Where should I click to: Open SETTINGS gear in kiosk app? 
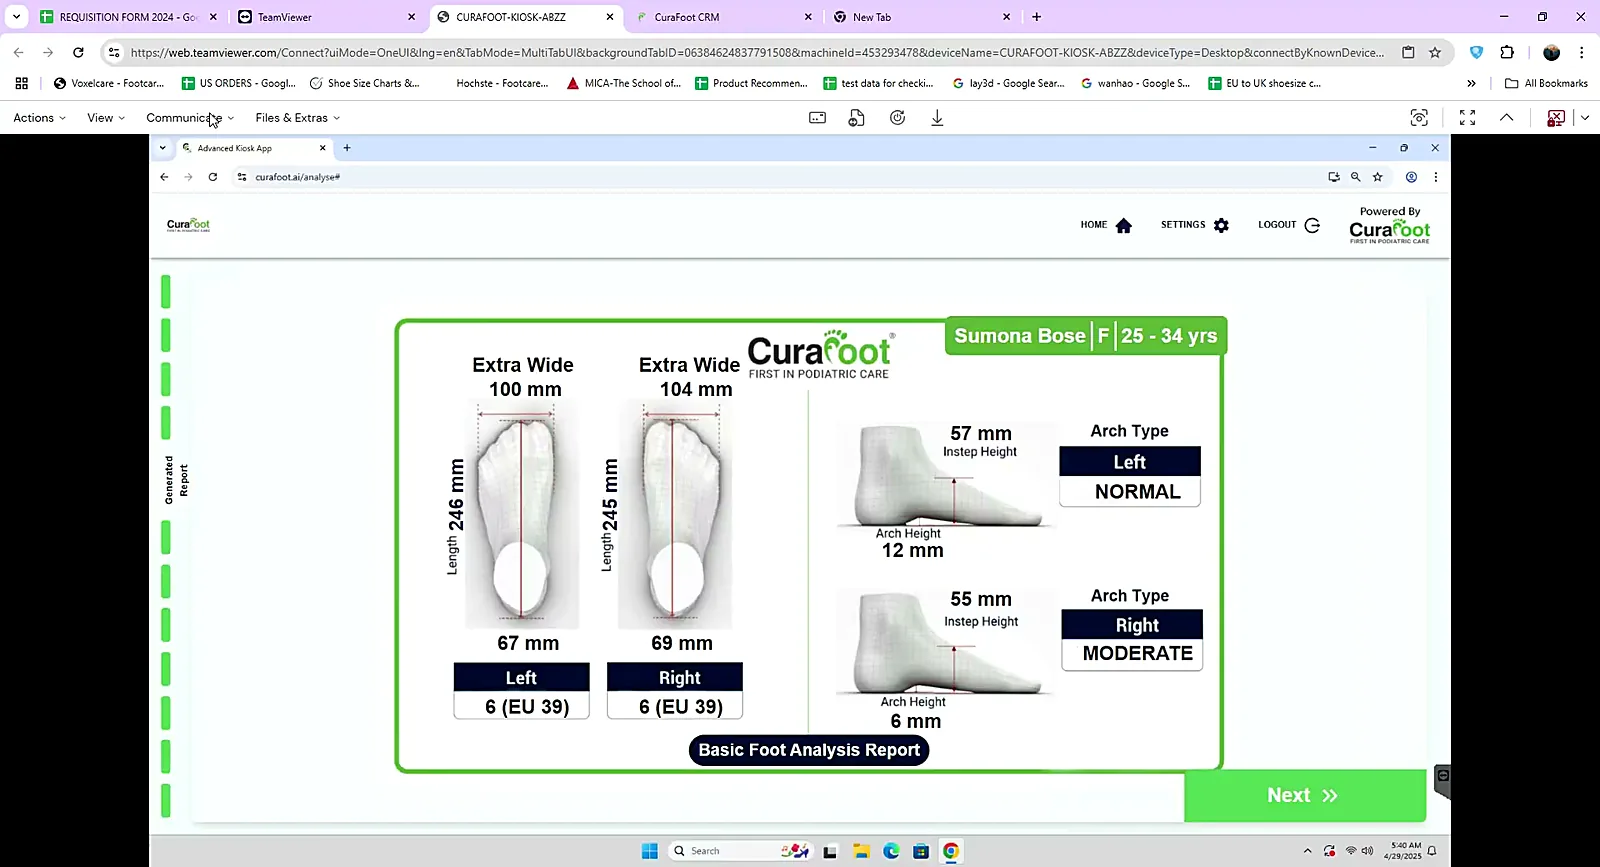(x=1195, y=225)
